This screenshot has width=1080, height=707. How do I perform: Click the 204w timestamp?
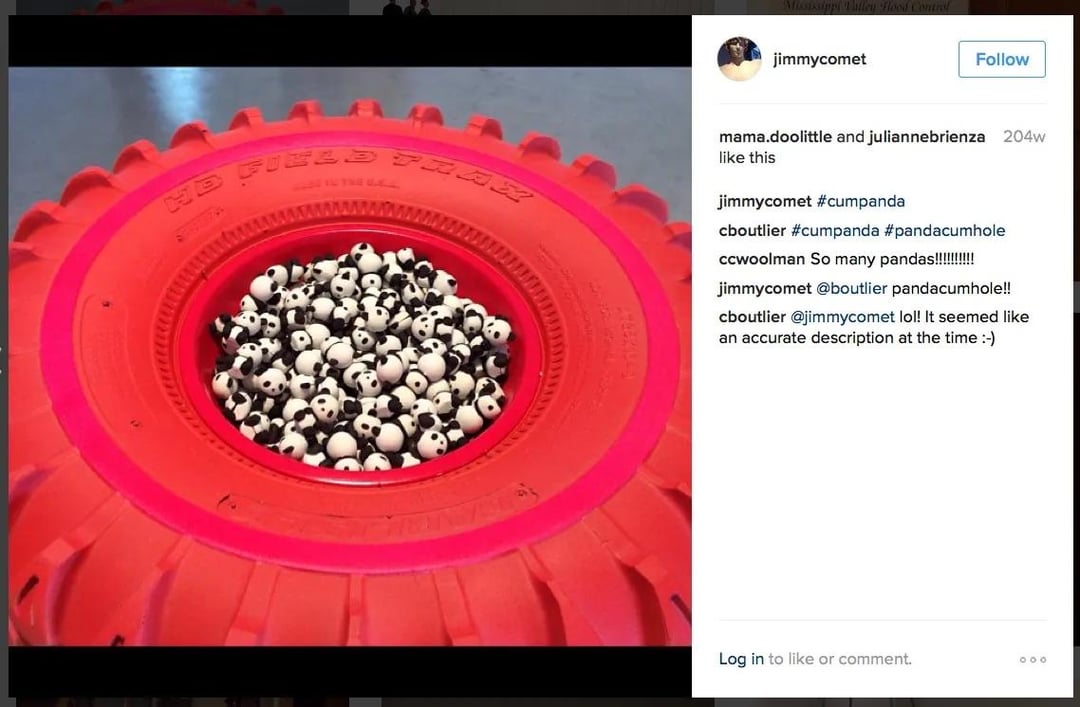pyautogui.click(x=1024, y=136)
